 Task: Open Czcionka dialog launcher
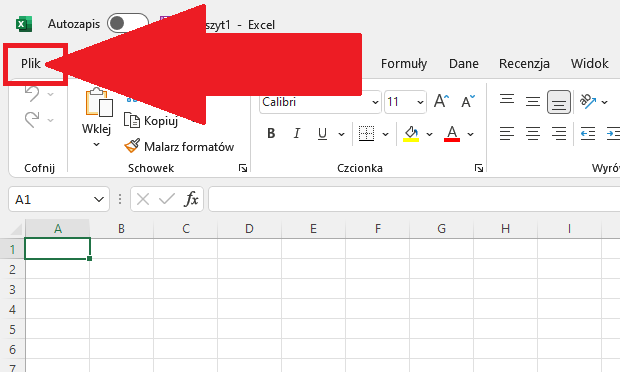(x=479, y=168)
